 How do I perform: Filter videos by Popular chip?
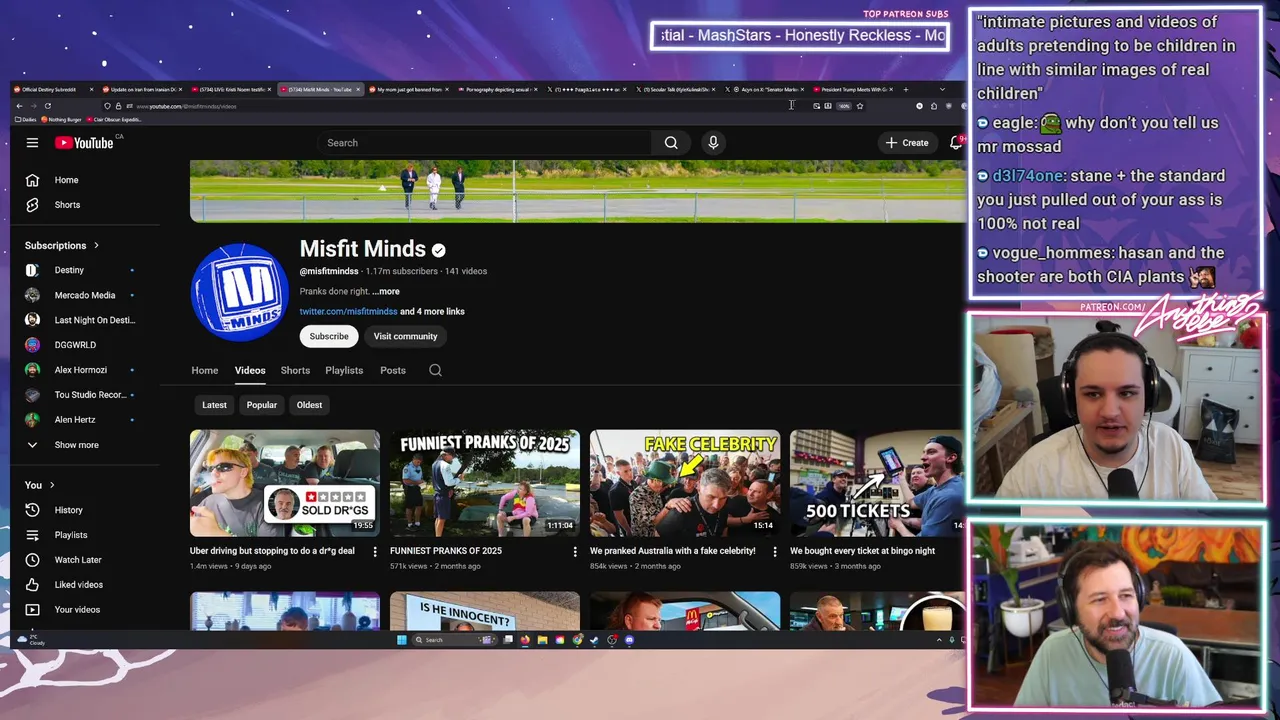click(x=262, y=405)
